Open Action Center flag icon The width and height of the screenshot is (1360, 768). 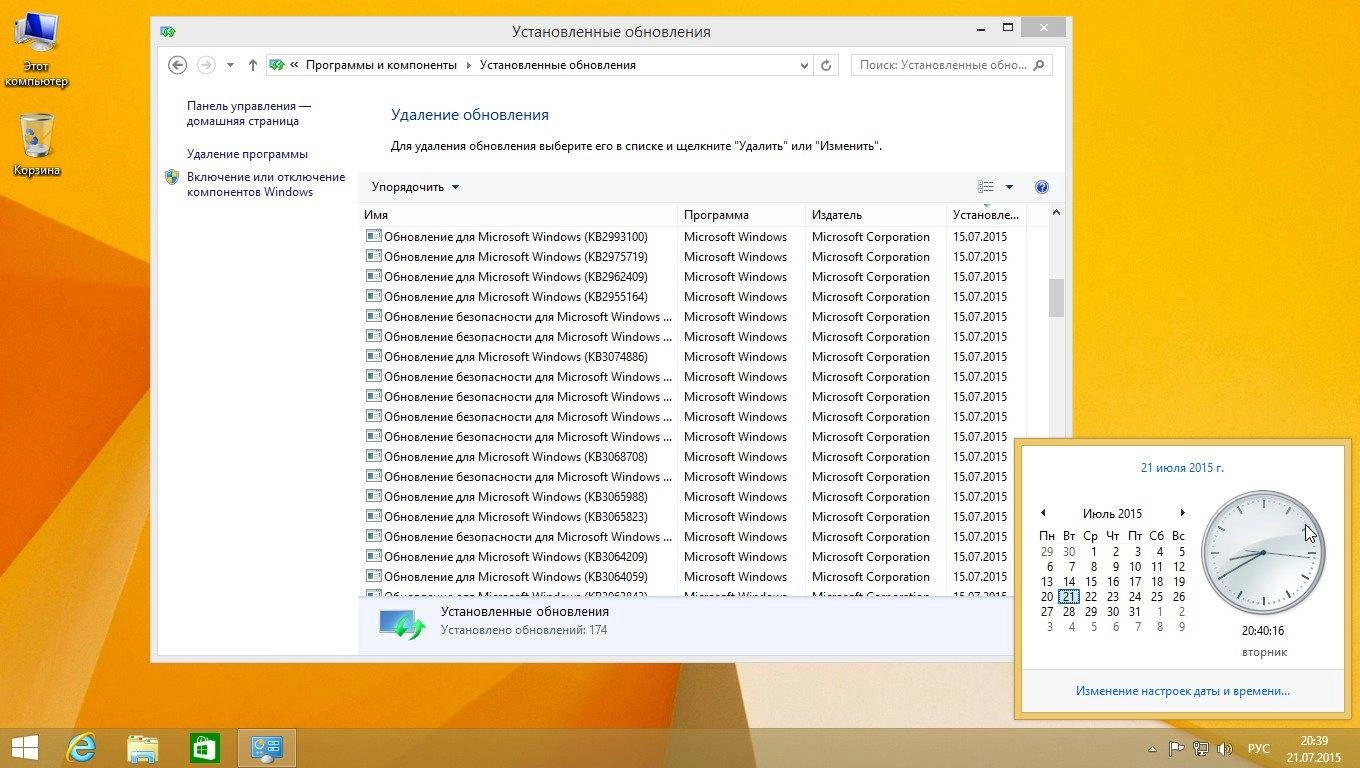point(1176,749)
